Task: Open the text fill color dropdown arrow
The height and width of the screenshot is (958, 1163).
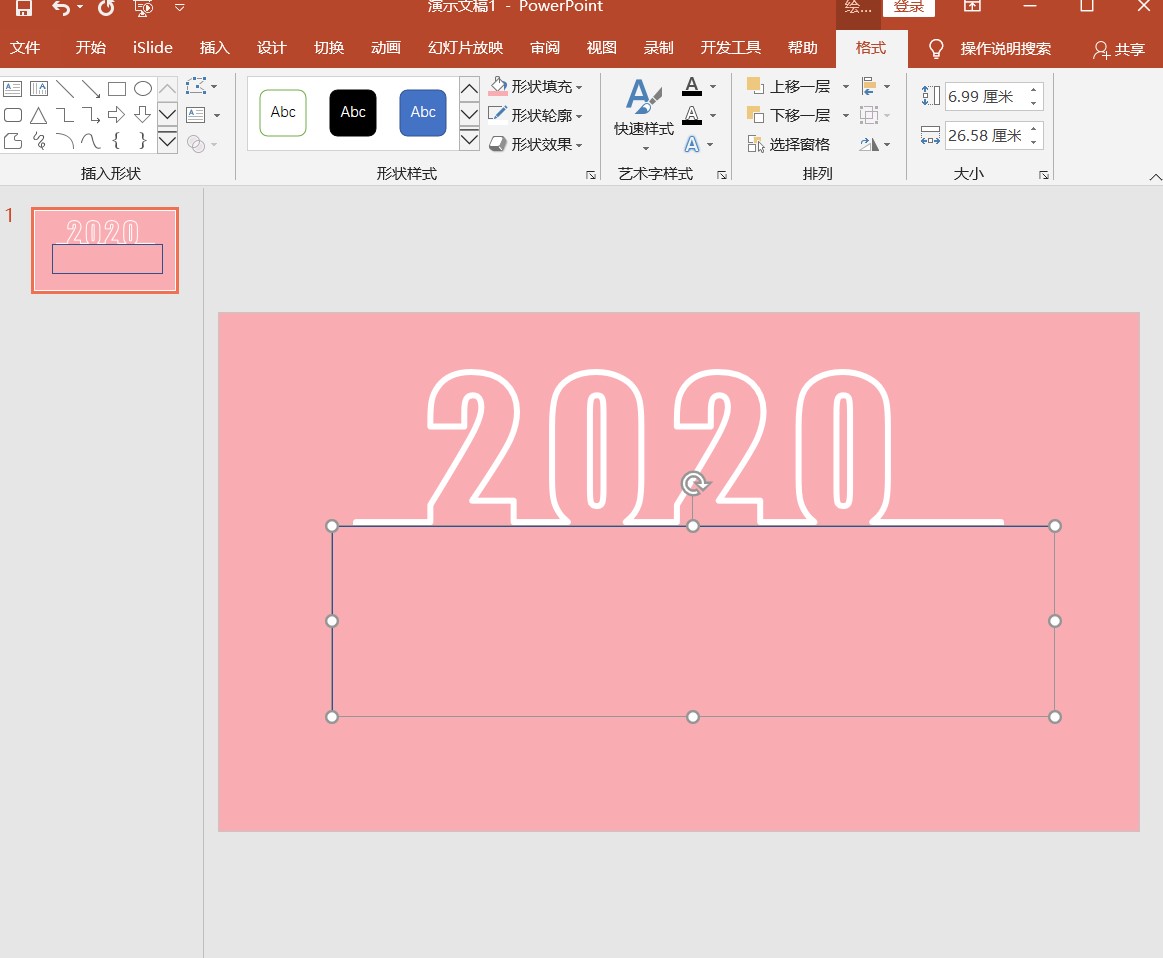Action: click(x=713, y=87)
